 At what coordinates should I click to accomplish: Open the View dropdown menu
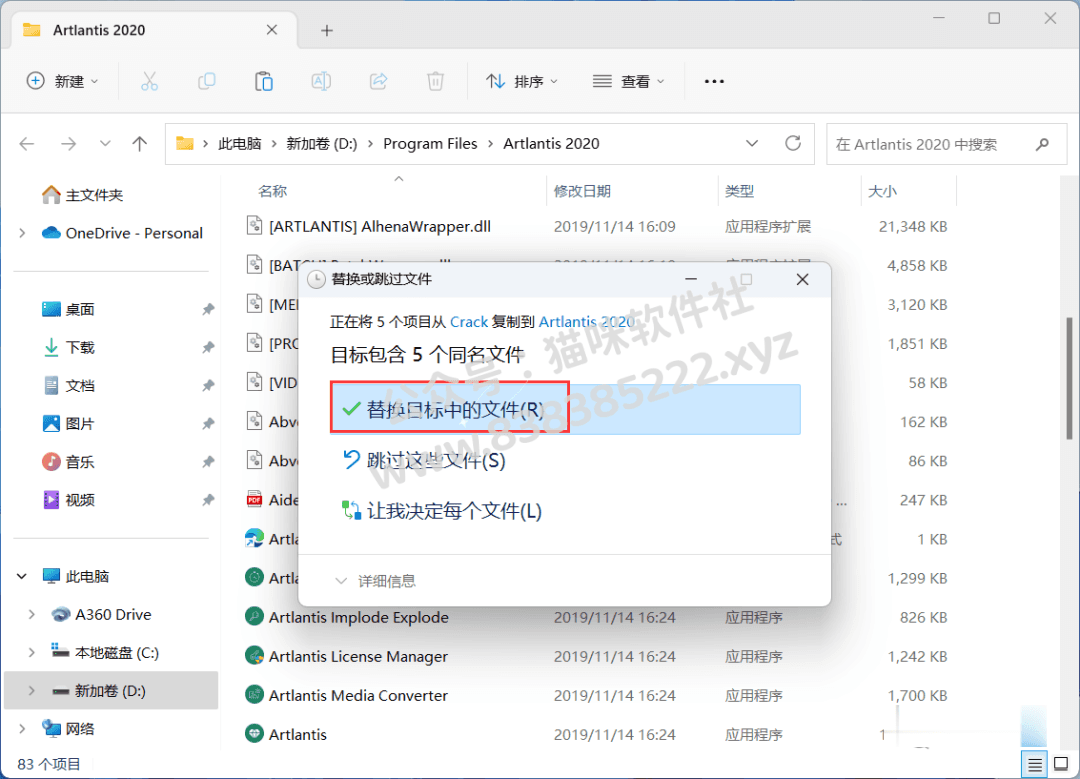(628, 81)
